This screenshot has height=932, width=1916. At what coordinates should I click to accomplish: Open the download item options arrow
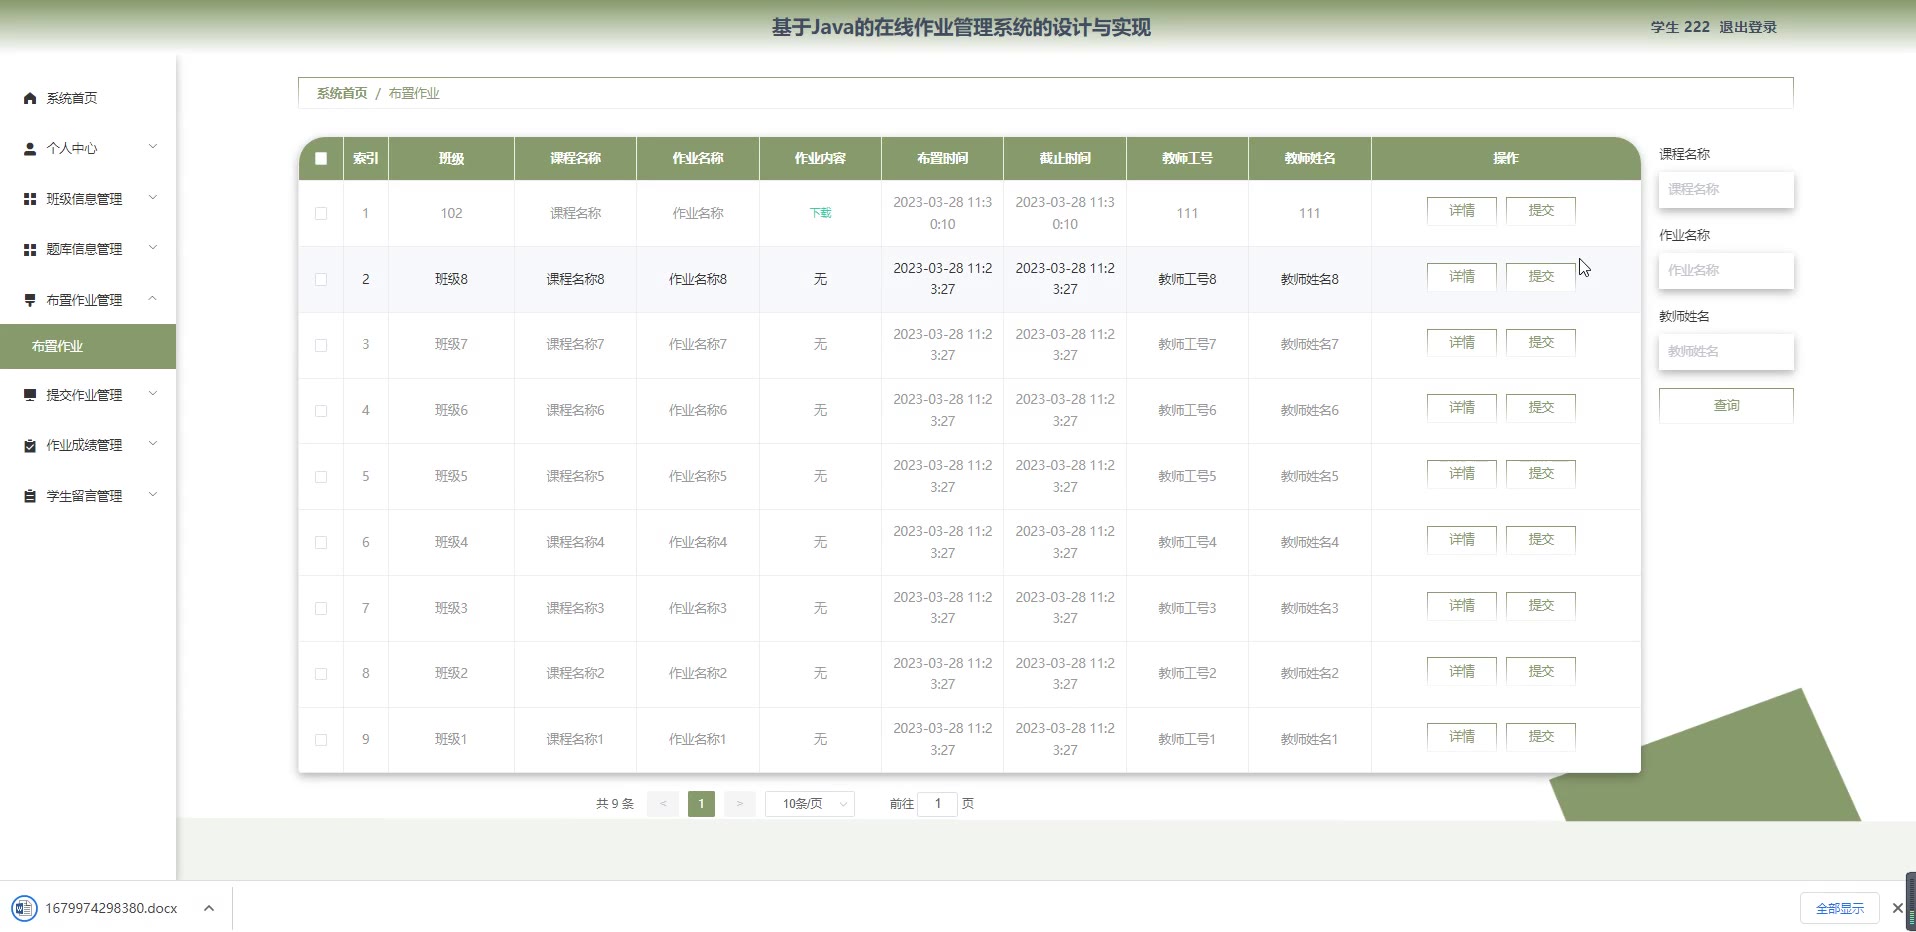click(208, 908)
